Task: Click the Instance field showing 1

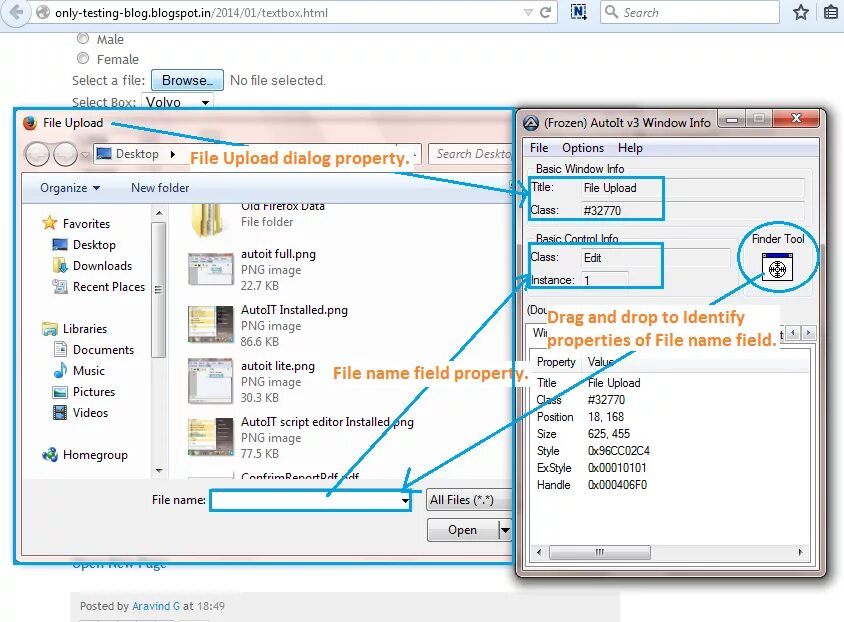Action: pyautogui.click(x=604, y=280)
